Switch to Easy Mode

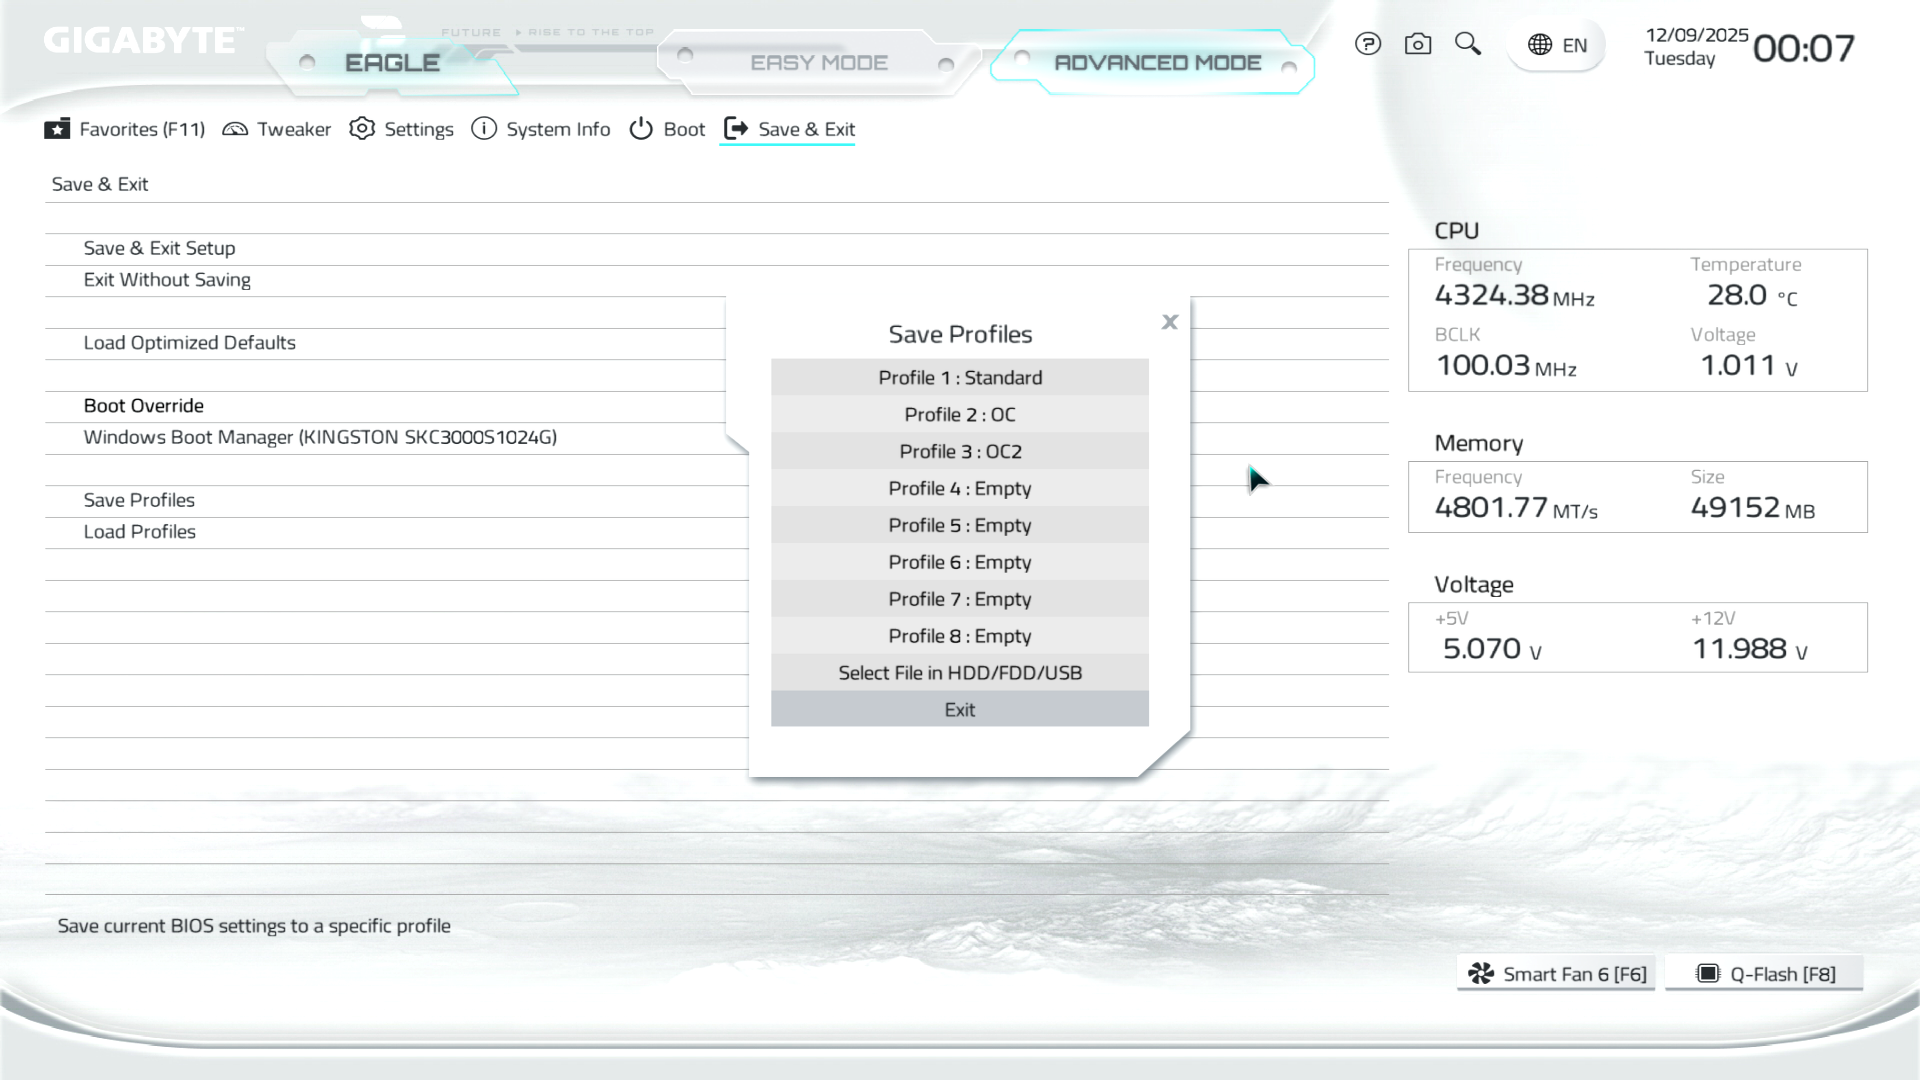tap(818, 63)
